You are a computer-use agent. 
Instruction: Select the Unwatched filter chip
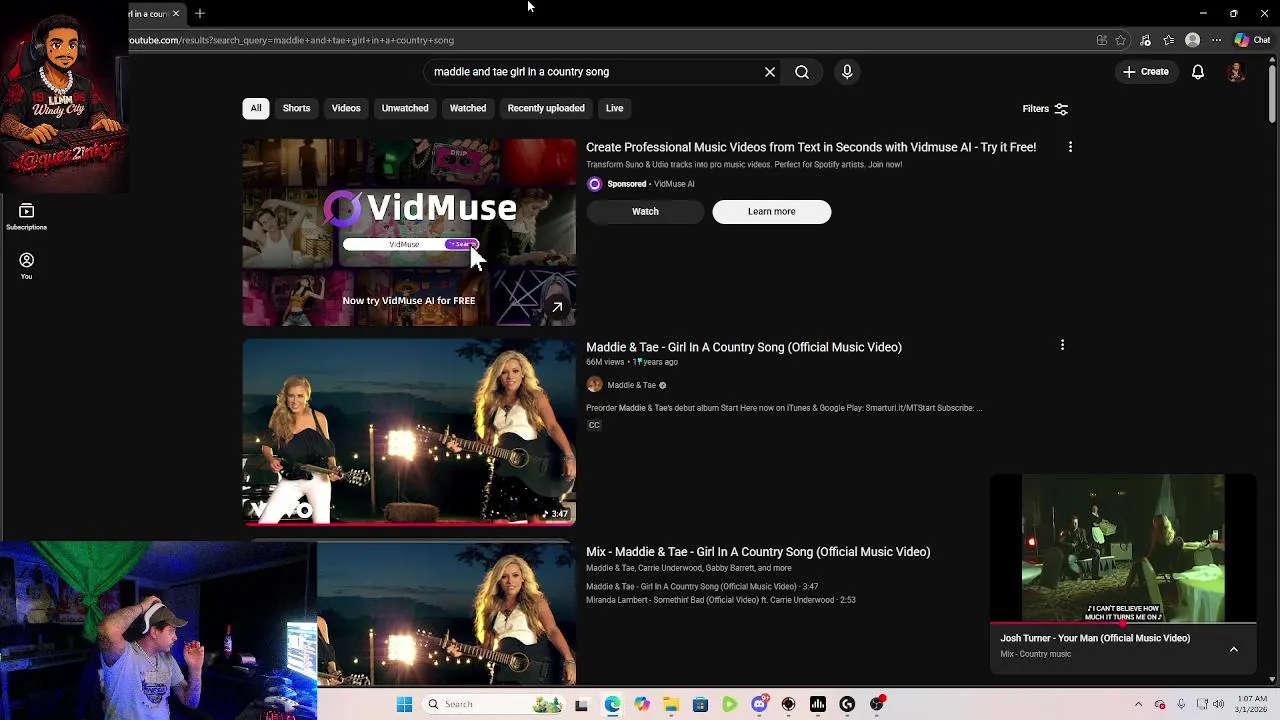pos(405,108)
